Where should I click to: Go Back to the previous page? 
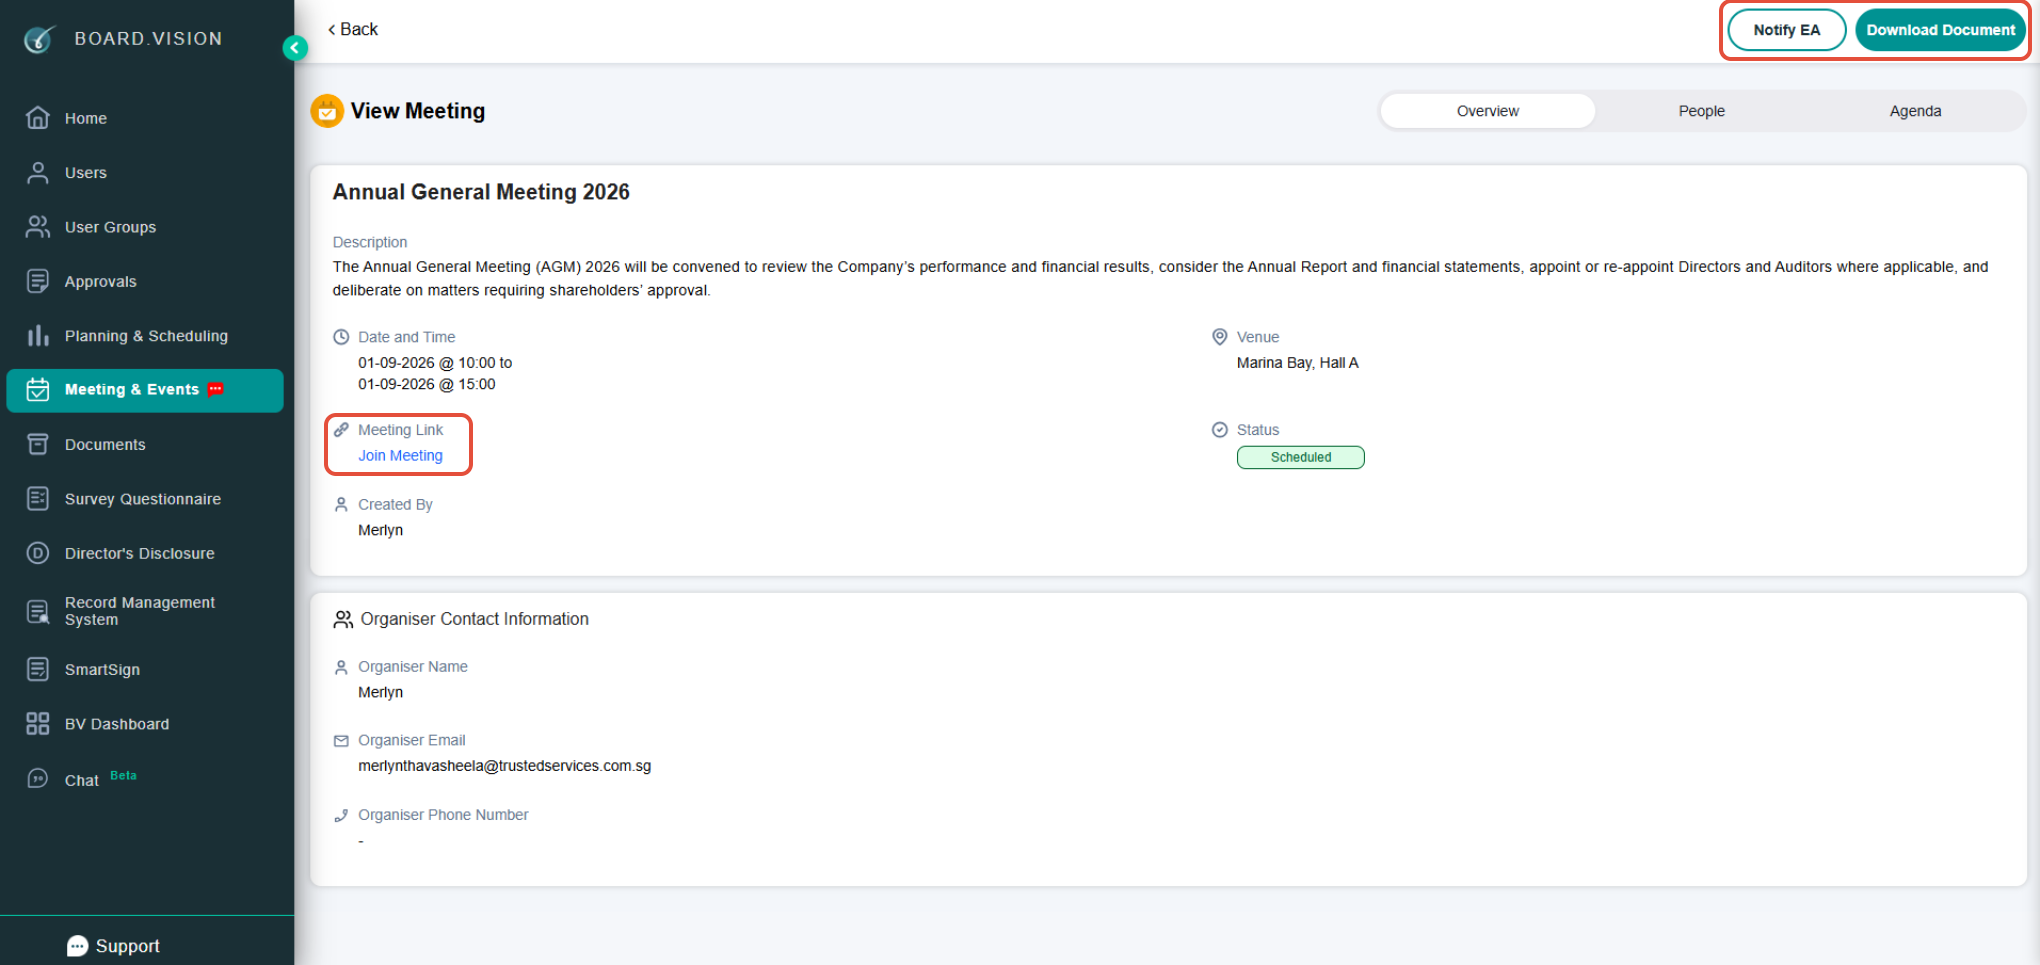click(x=353, y=29)
